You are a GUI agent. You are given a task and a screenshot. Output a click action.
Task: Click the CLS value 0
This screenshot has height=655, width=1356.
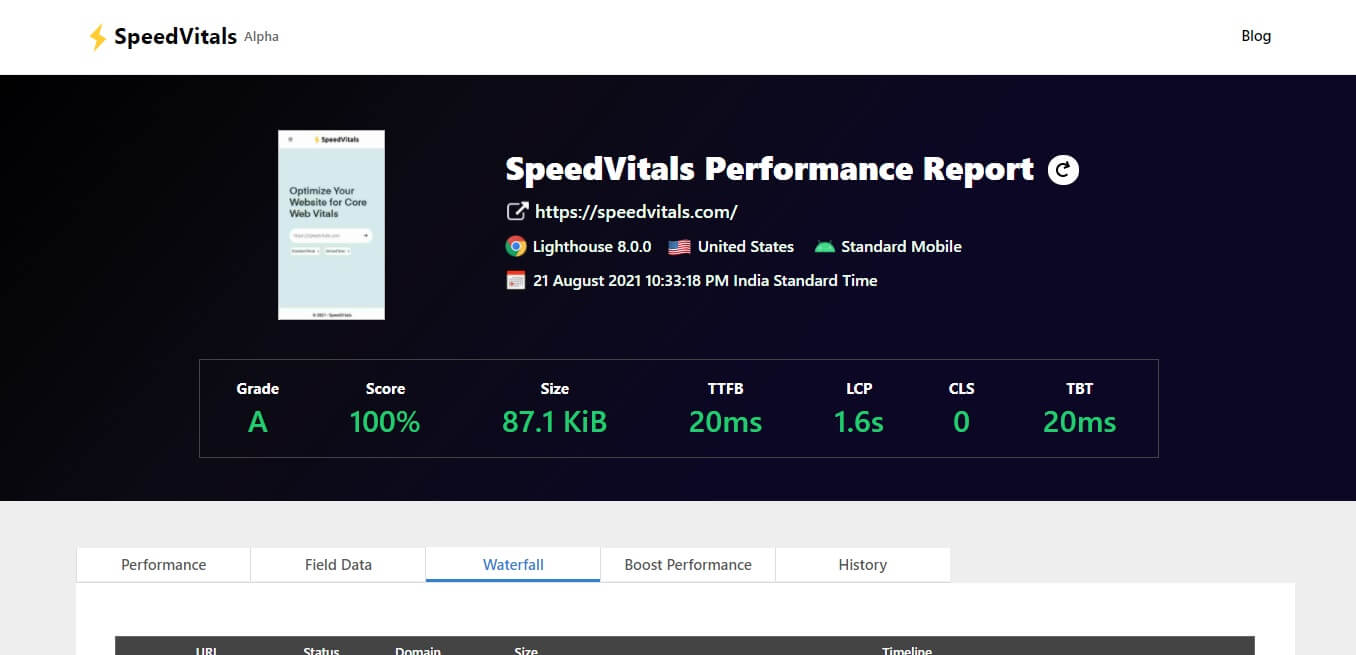click(961, 422)
